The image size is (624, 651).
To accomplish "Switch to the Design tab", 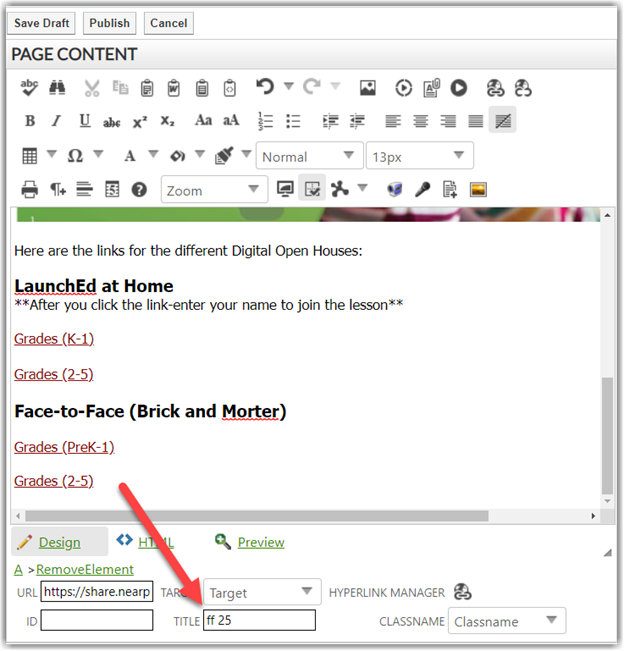I will point(59,542).
